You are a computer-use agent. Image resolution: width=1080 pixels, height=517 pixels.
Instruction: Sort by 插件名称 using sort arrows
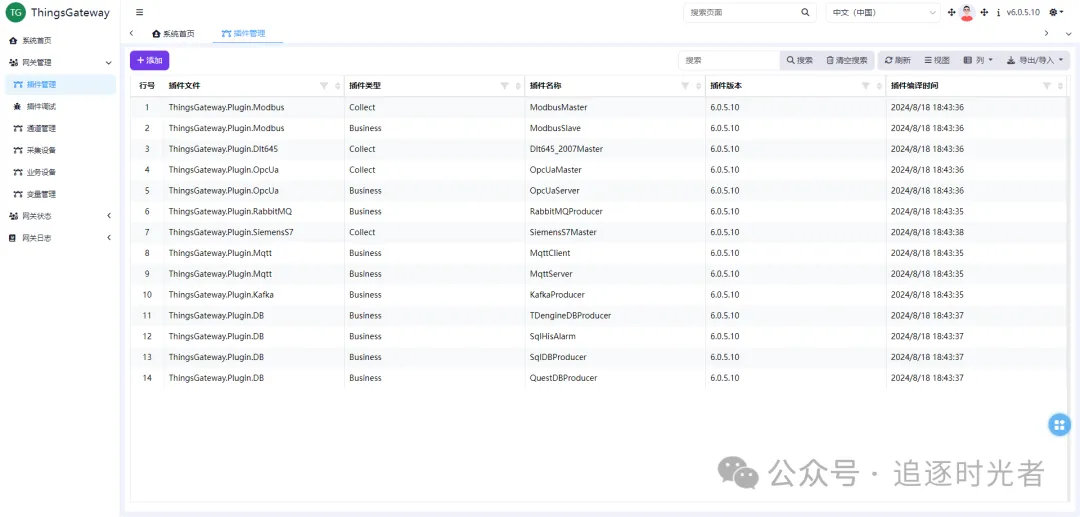[698, 86]
